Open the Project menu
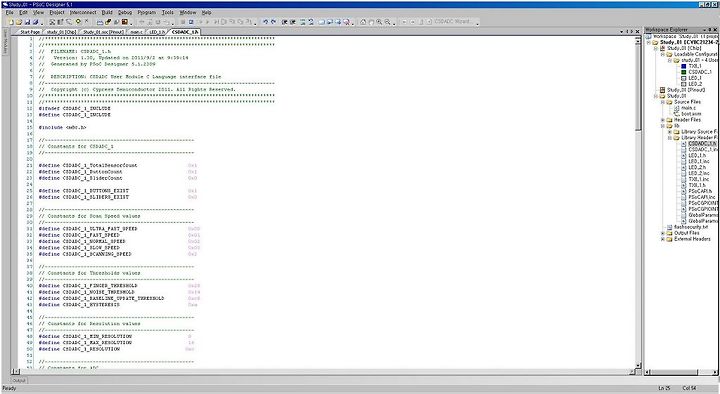 pos(57,12)
